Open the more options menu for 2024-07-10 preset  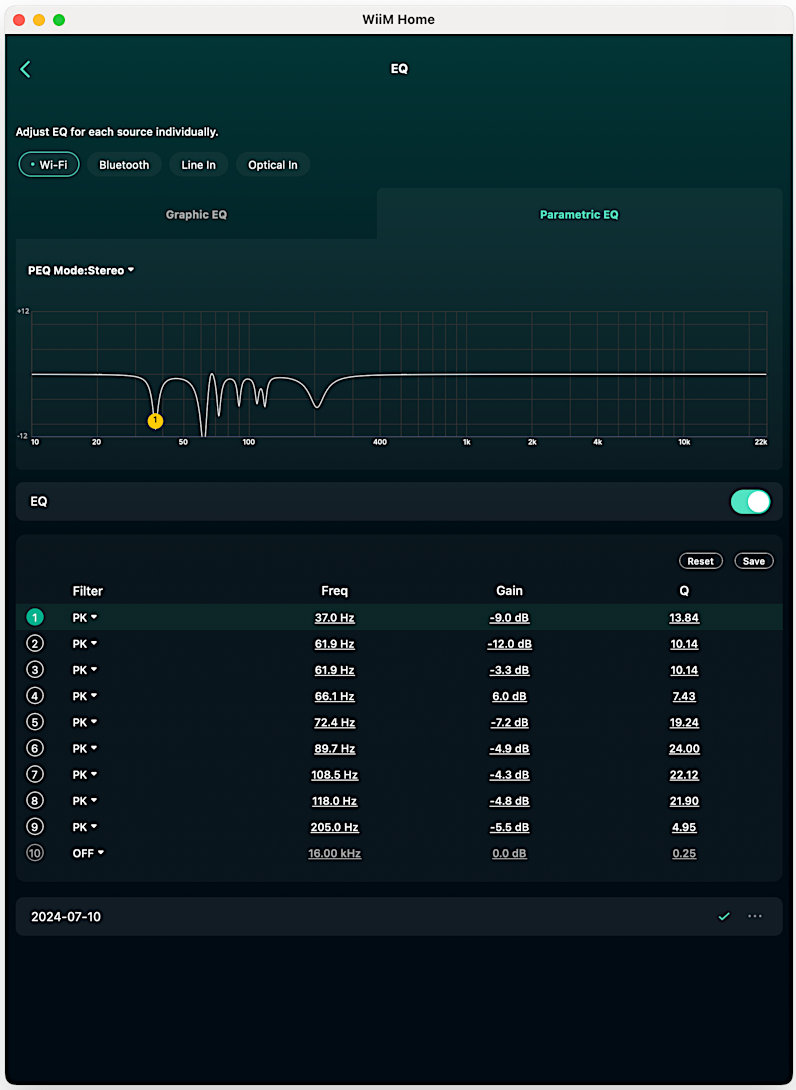click(x=755, y=916)
